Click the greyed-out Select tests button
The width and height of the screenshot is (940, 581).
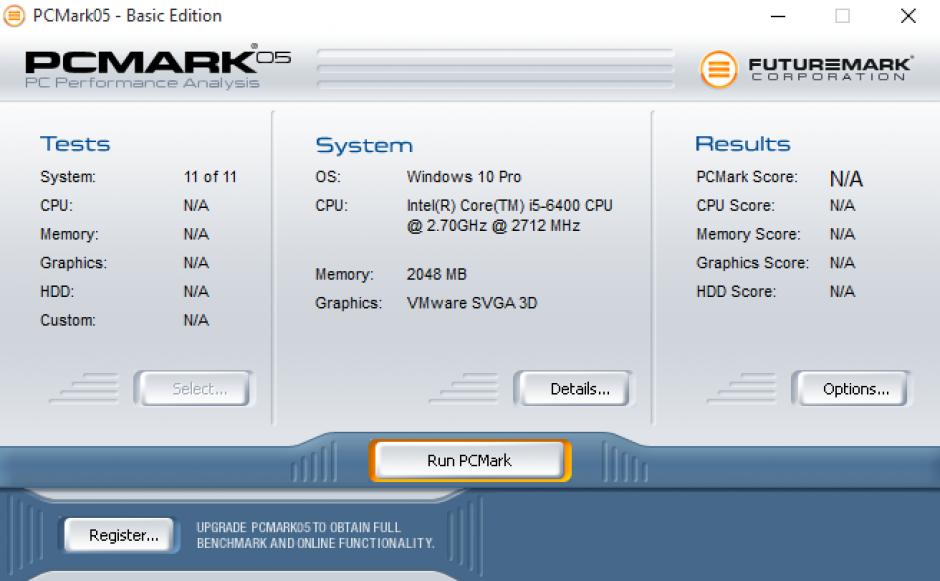194,389
